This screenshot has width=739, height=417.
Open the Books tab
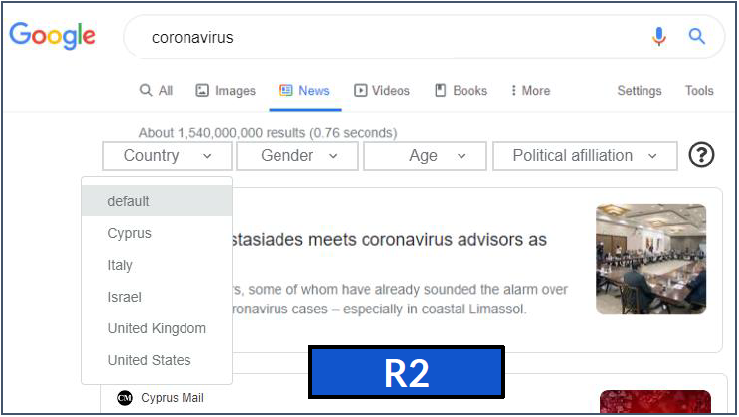tap(461, 90)
